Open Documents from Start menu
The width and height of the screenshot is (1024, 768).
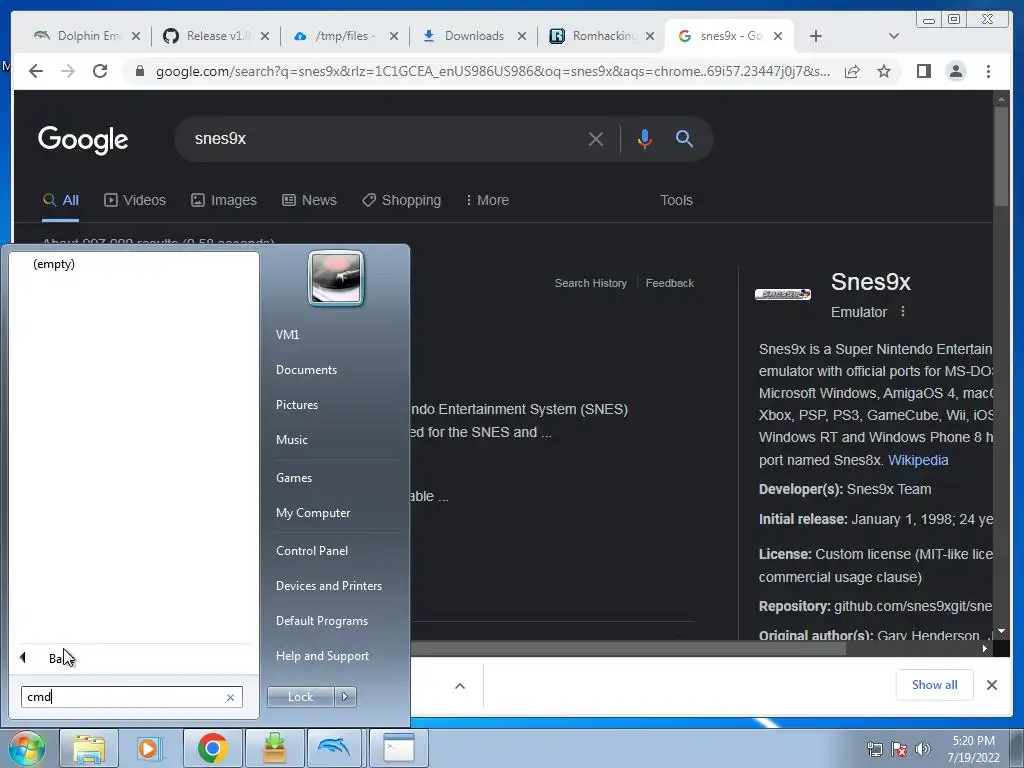pos(306,370)
